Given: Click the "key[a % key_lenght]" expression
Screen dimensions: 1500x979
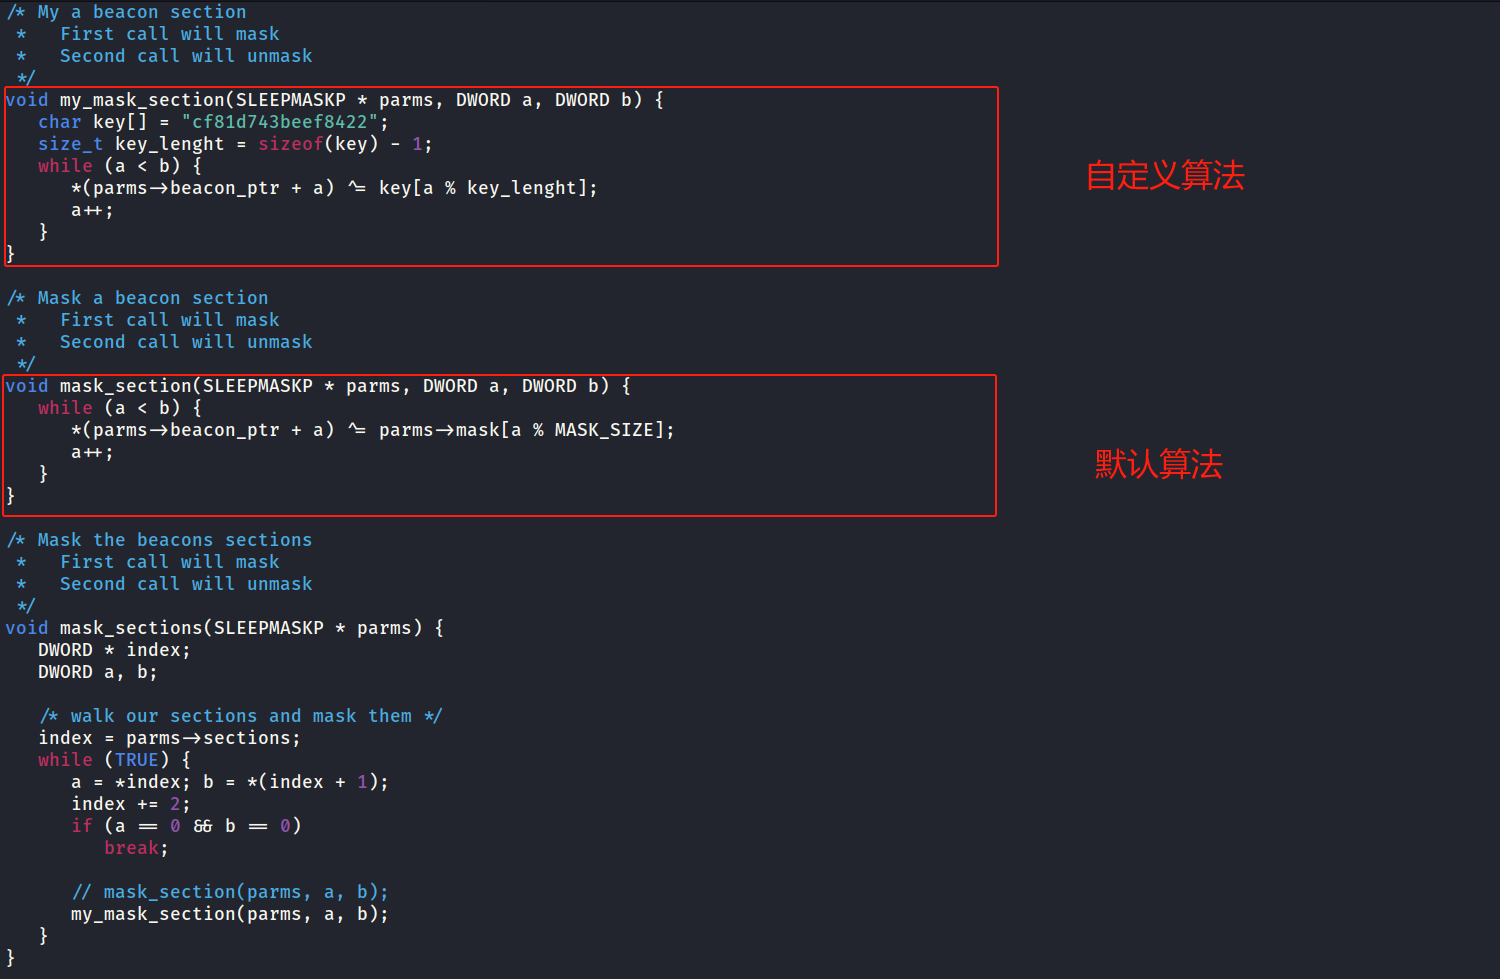Looking at the screenshot, I should pos(487,188).
